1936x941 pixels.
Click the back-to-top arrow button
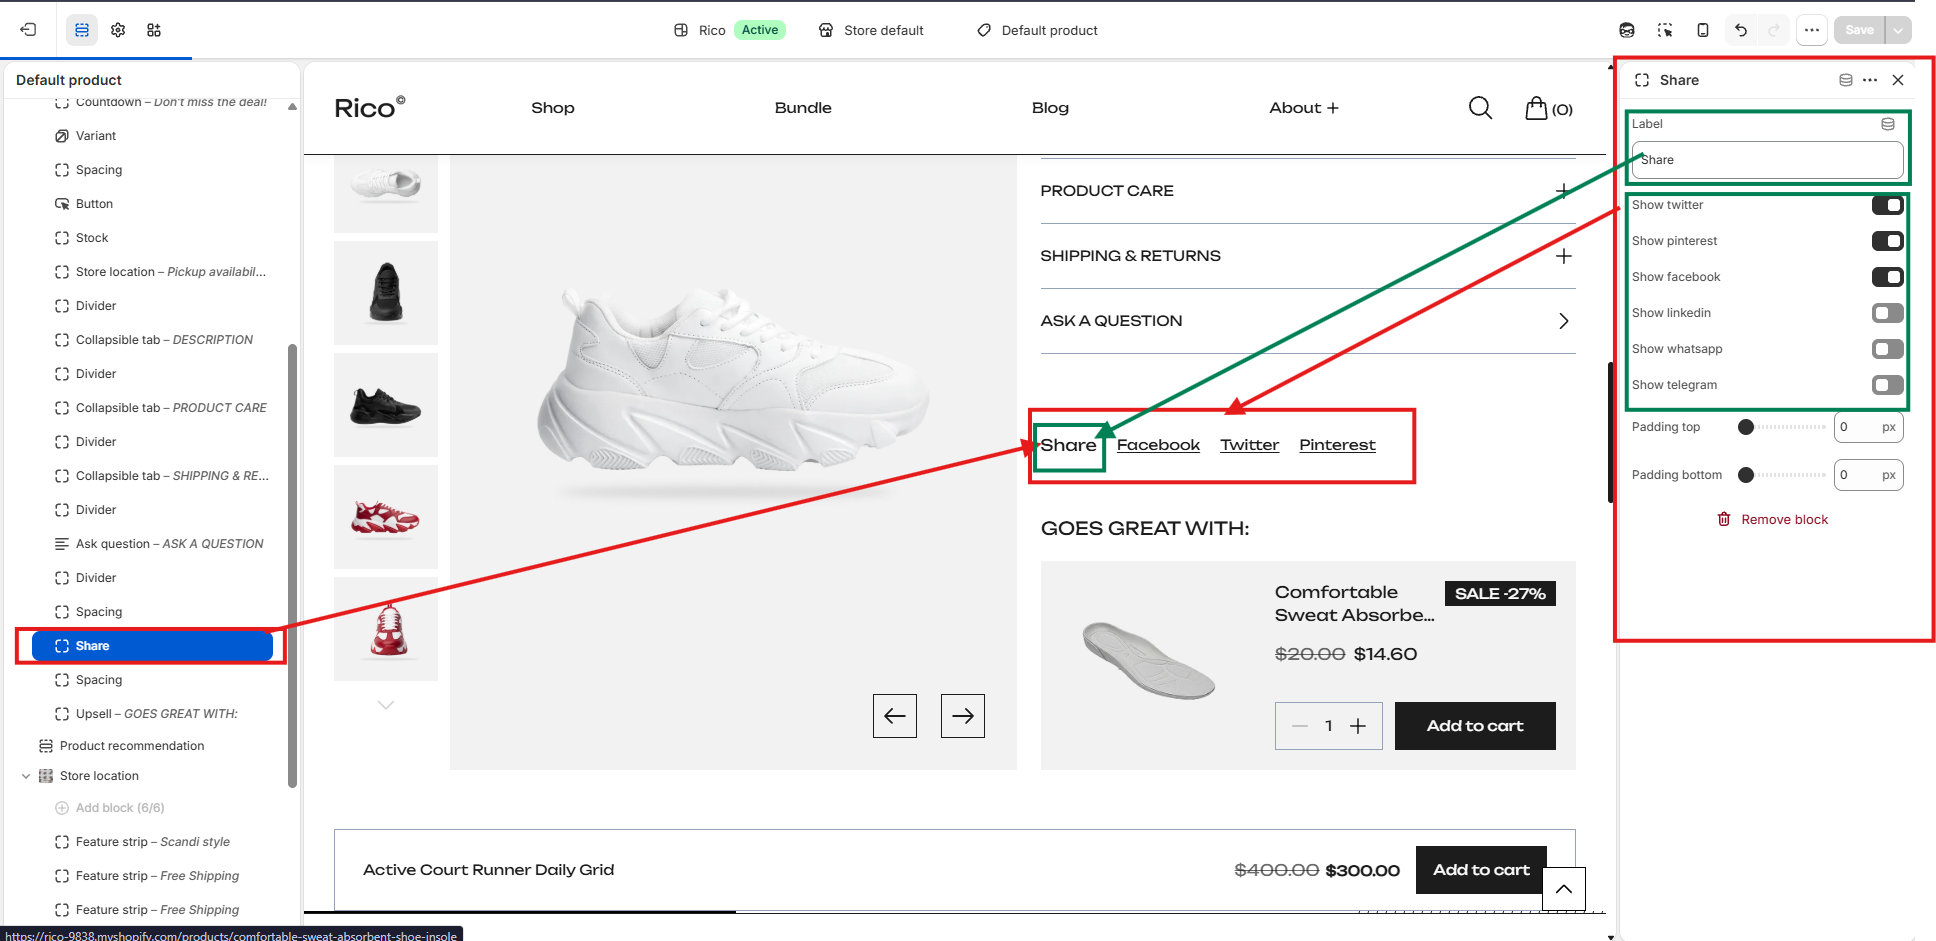pyautogui.click(x=1564, y=889)
